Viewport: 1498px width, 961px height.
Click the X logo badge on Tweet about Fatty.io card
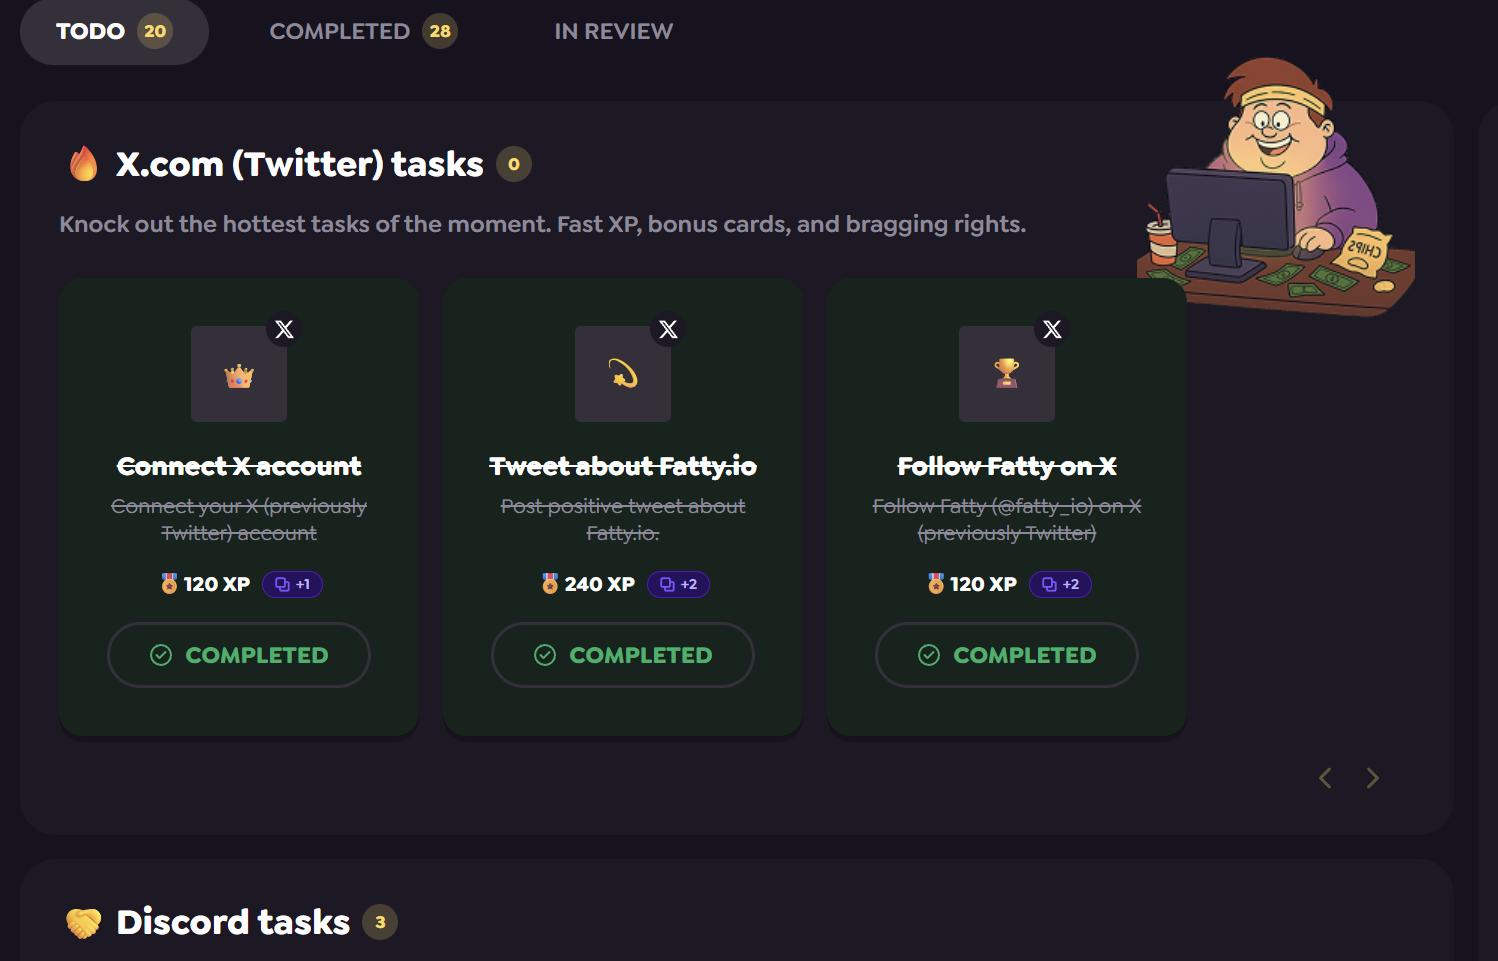pos(669,330)
